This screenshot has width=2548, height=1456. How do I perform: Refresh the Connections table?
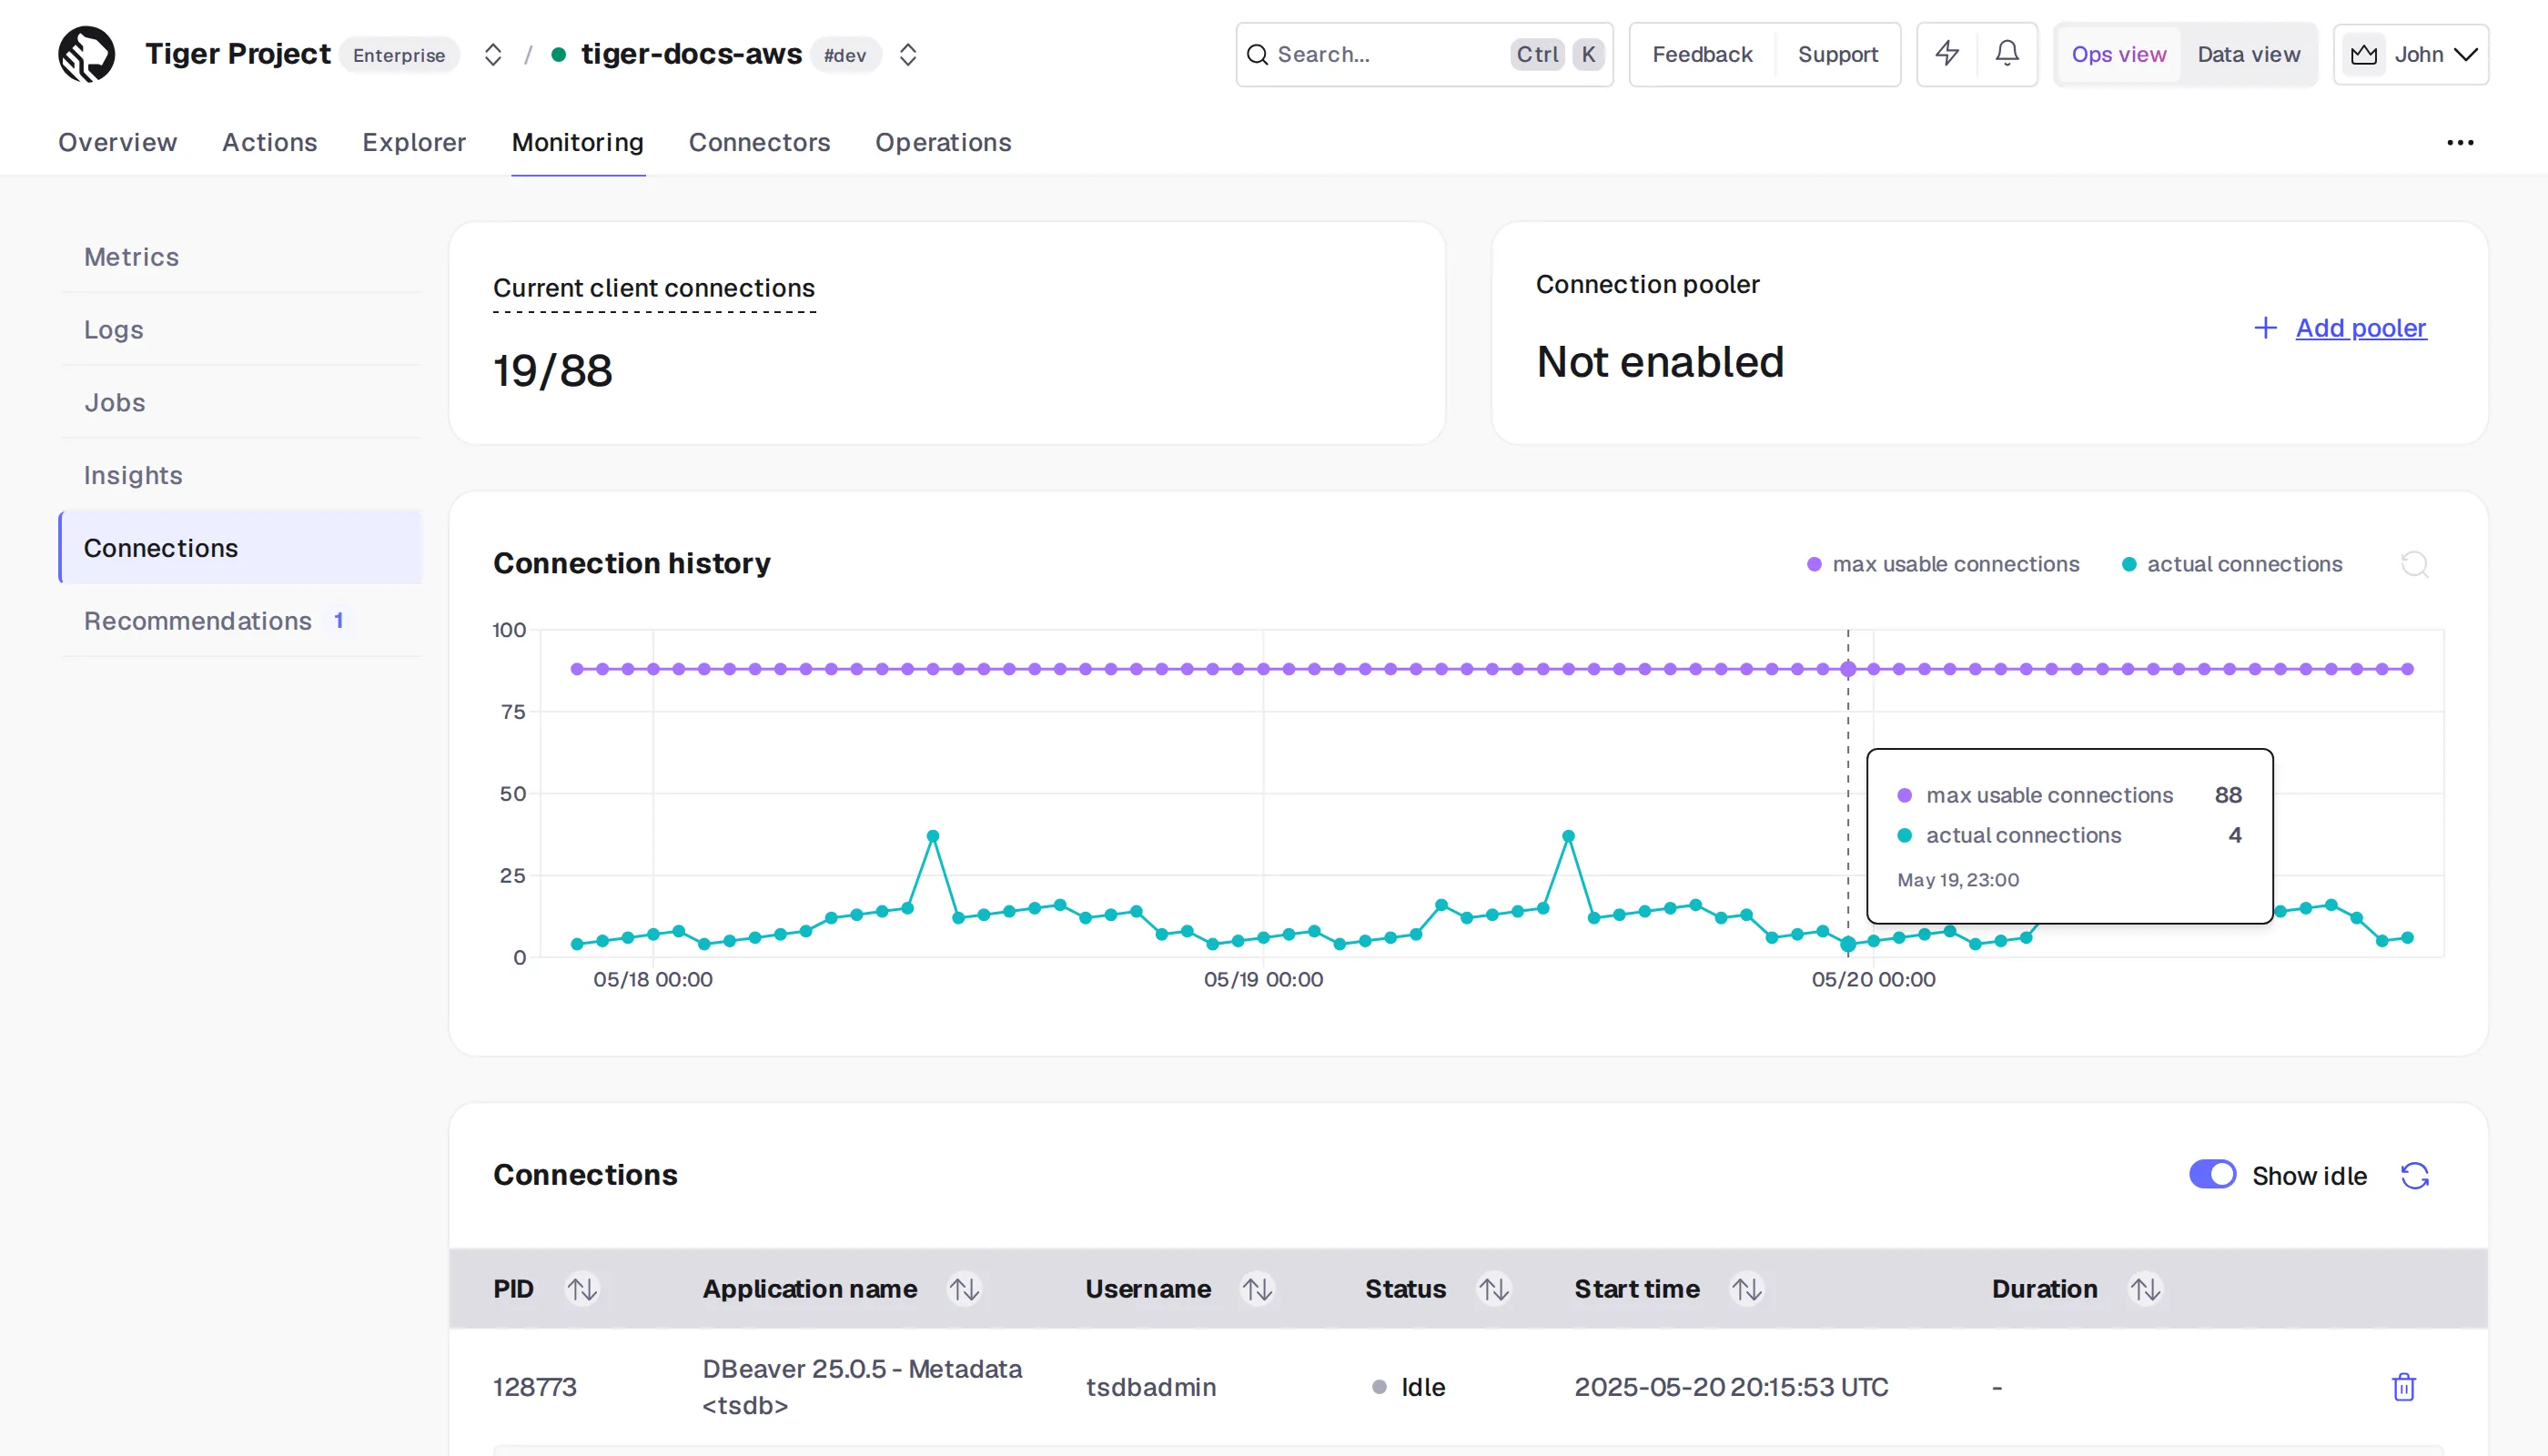coord(2415,1175)
